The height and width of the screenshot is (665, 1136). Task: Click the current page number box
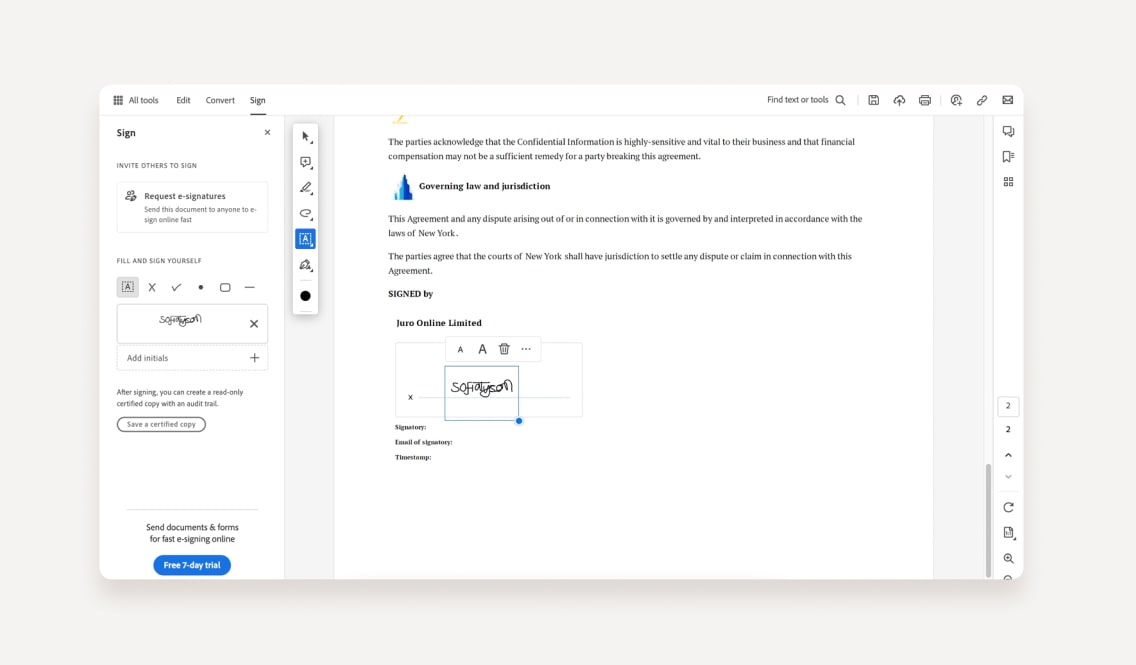(1008, 406)
